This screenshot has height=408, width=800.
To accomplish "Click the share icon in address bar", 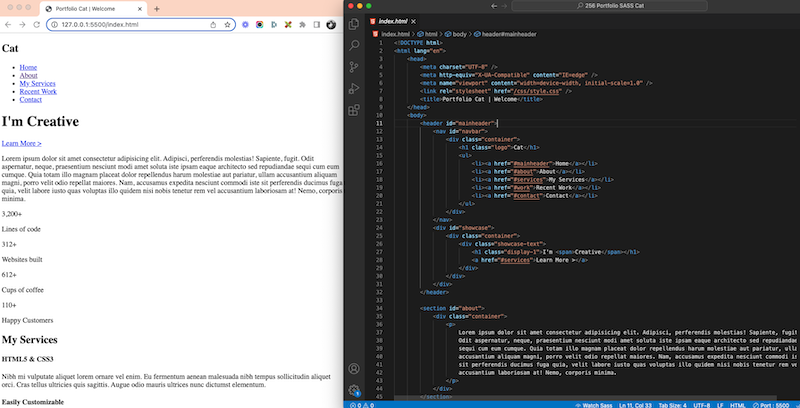I will (x=213, y=24).
